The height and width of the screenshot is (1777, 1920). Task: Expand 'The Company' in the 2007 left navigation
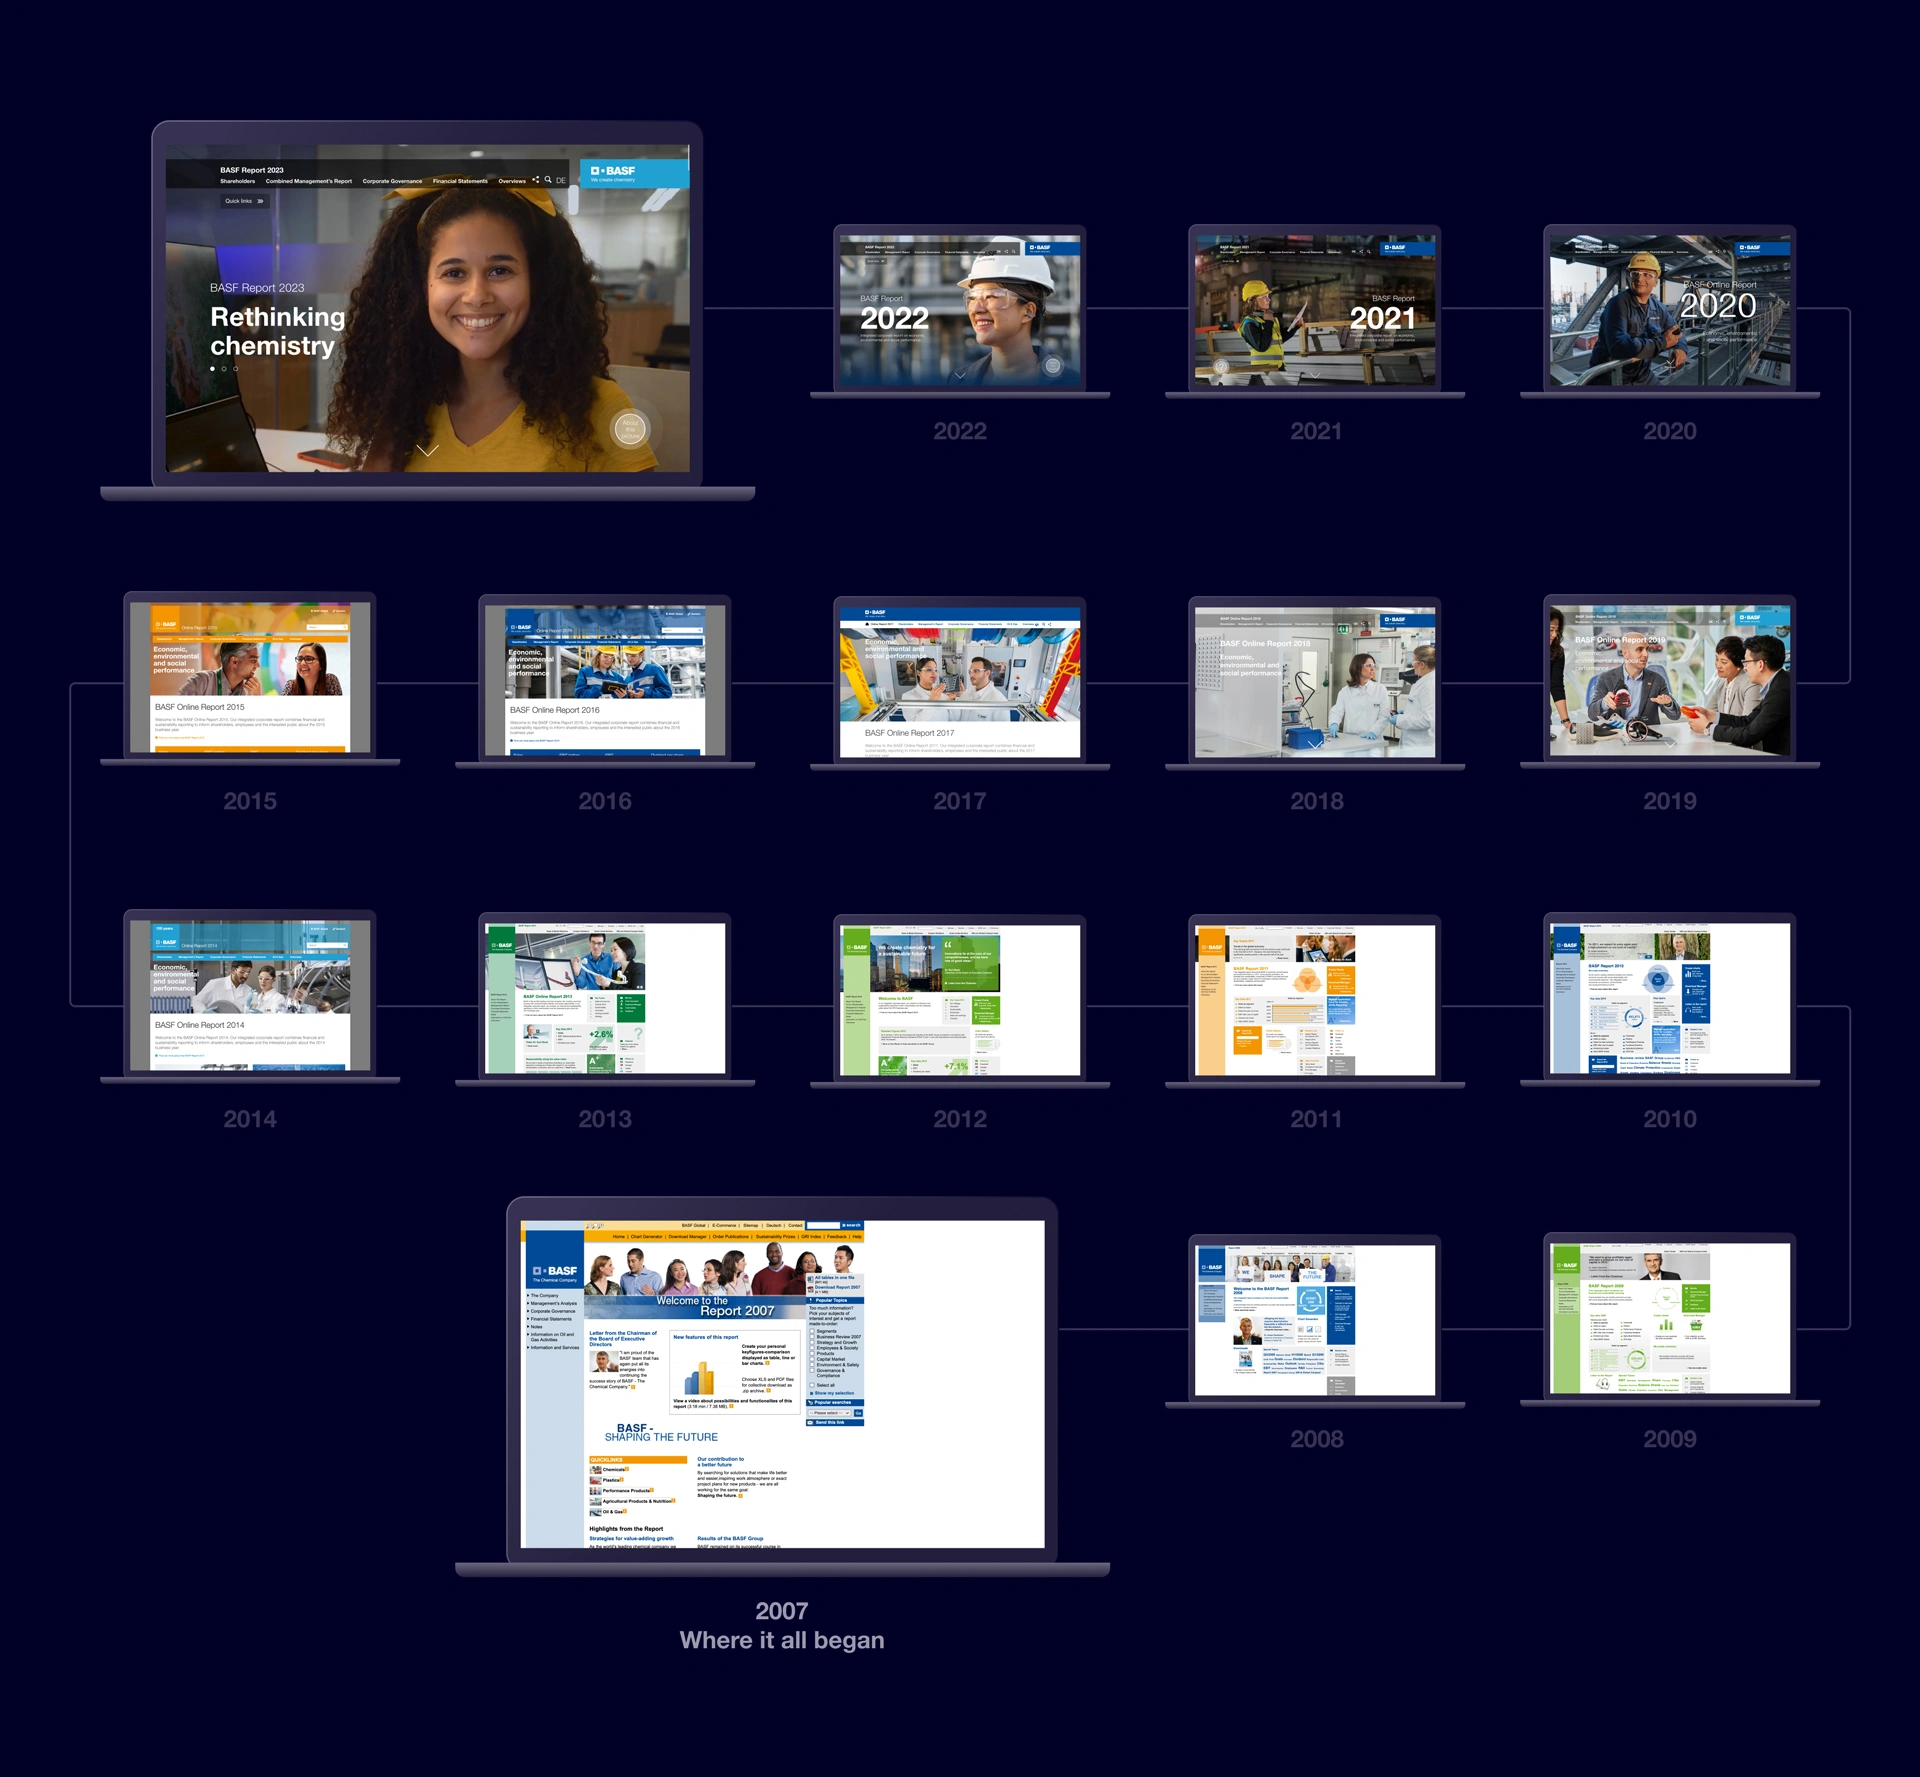pos(543,1295)
